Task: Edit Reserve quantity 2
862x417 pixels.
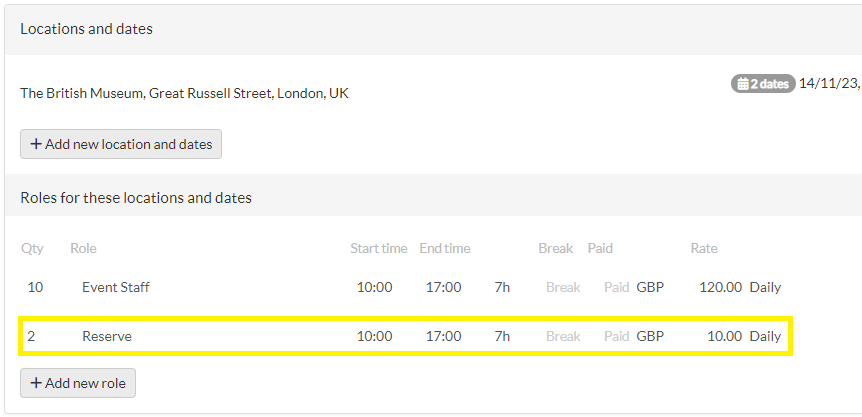Action: click(x=31, y=336)
